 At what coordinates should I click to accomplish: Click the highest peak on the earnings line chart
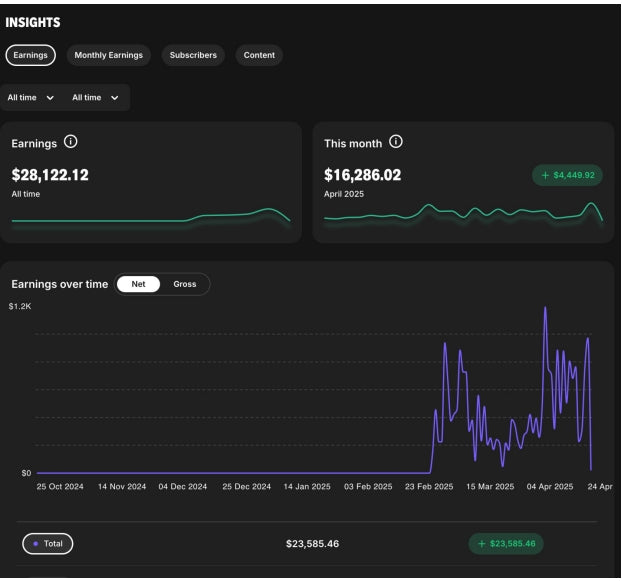[545, 309]
